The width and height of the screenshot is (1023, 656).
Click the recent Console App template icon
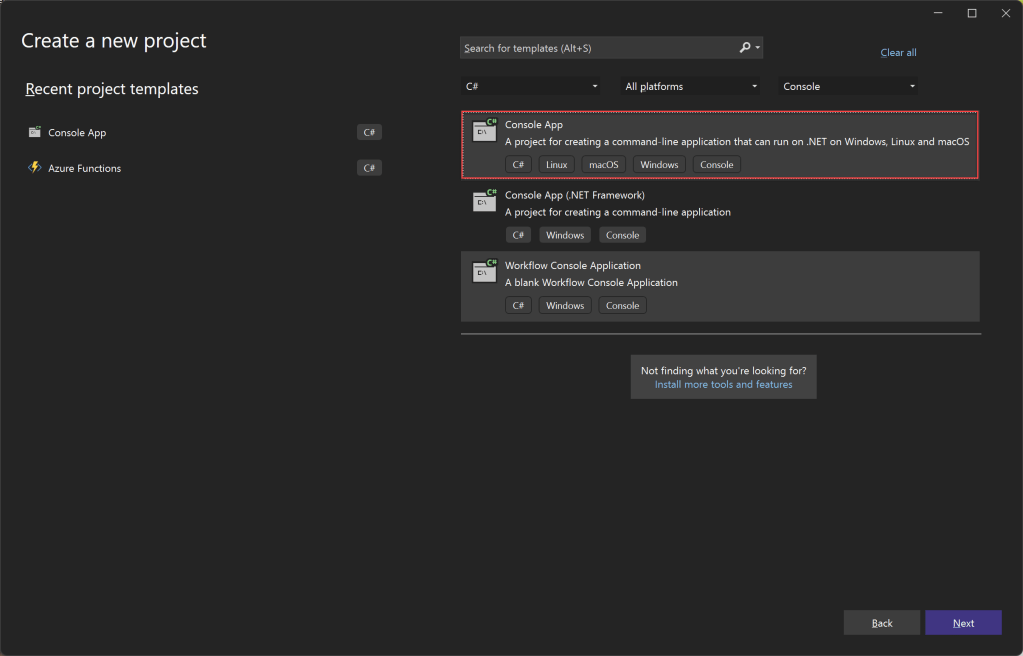[x=35, y=132]
